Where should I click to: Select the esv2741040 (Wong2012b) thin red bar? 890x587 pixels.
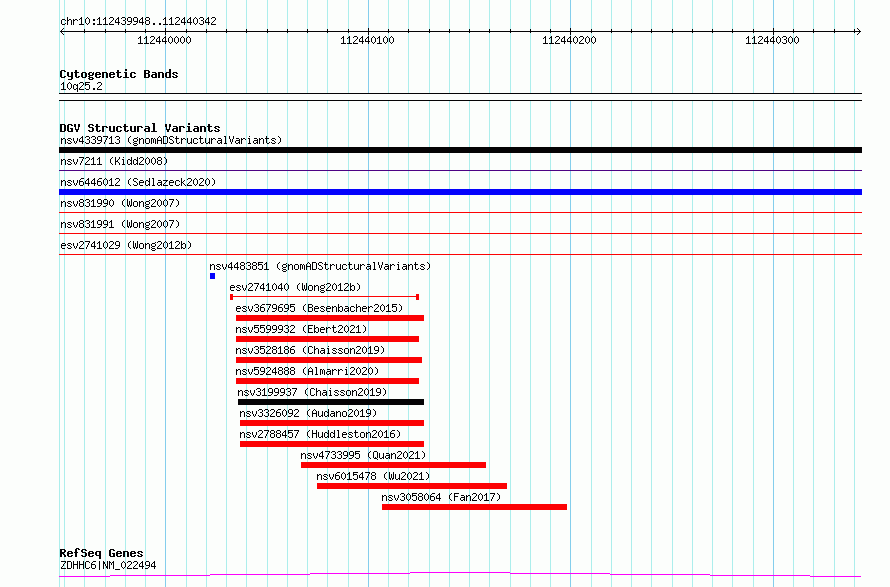coord(324,297)
